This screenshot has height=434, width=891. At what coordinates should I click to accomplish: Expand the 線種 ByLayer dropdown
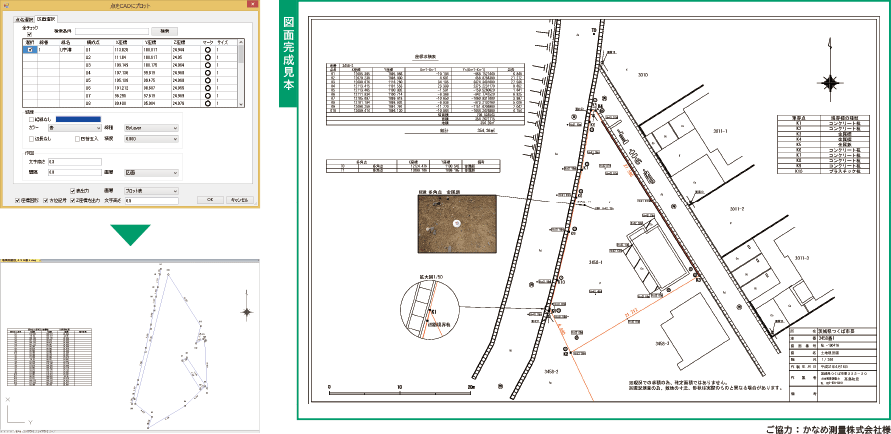(152, 128)
